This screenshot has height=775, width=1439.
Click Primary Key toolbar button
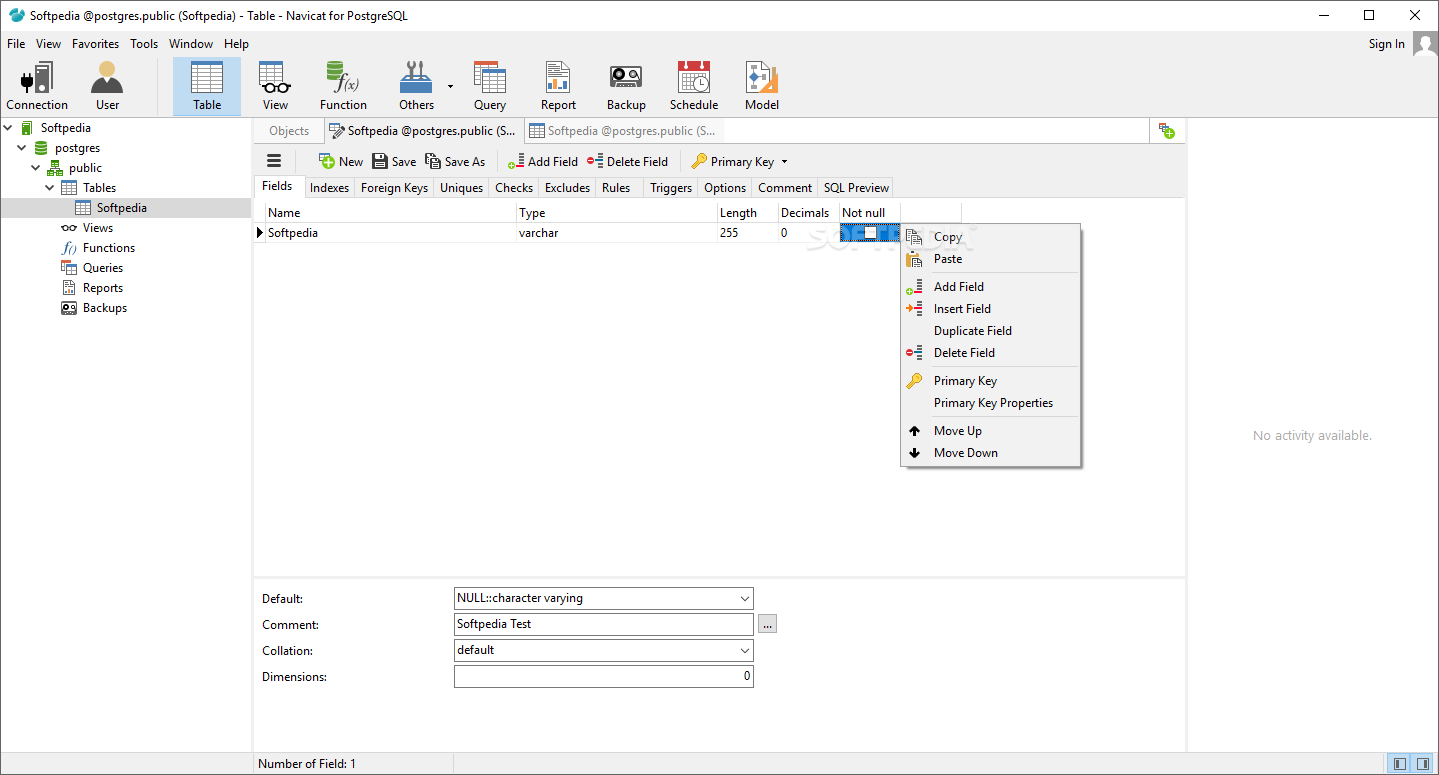pos(733,161)
